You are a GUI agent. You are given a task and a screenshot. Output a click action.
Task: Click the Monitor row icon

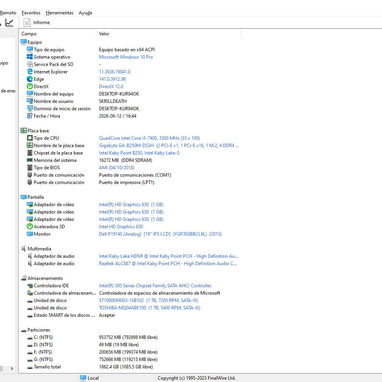30,234
